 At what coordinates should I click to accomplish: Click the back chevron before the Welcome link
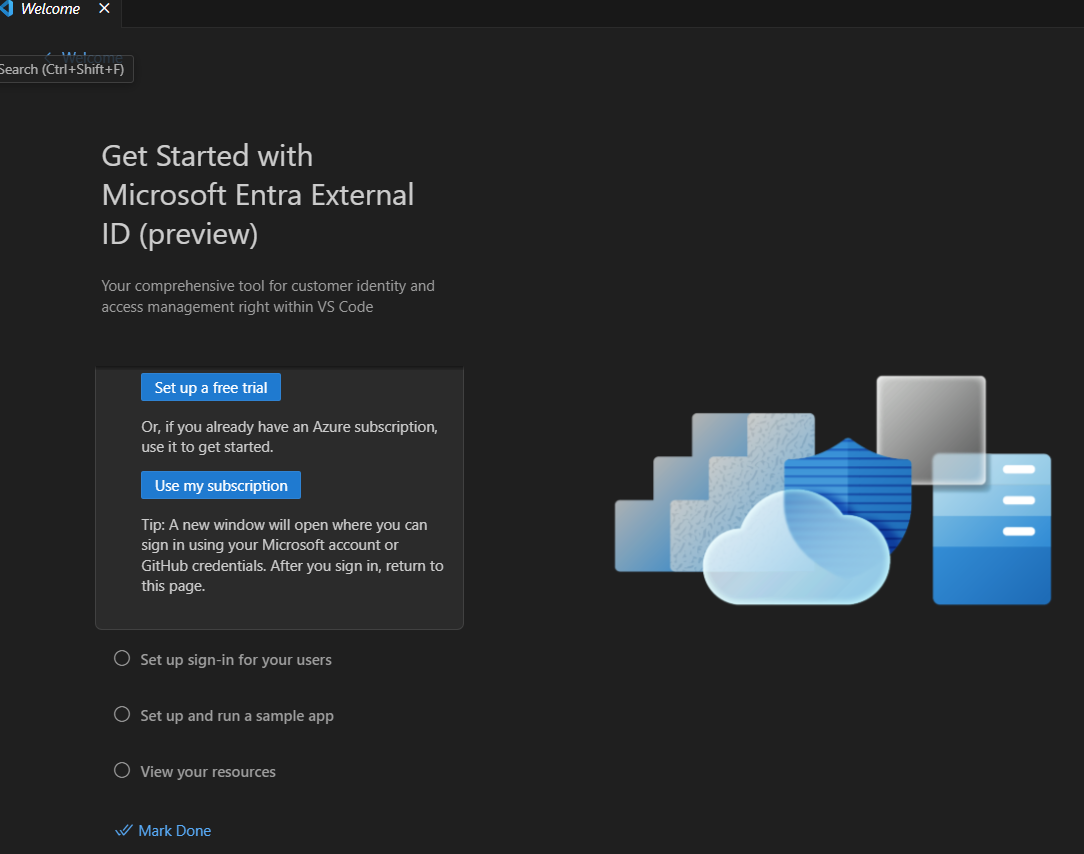tap(50, 58)
